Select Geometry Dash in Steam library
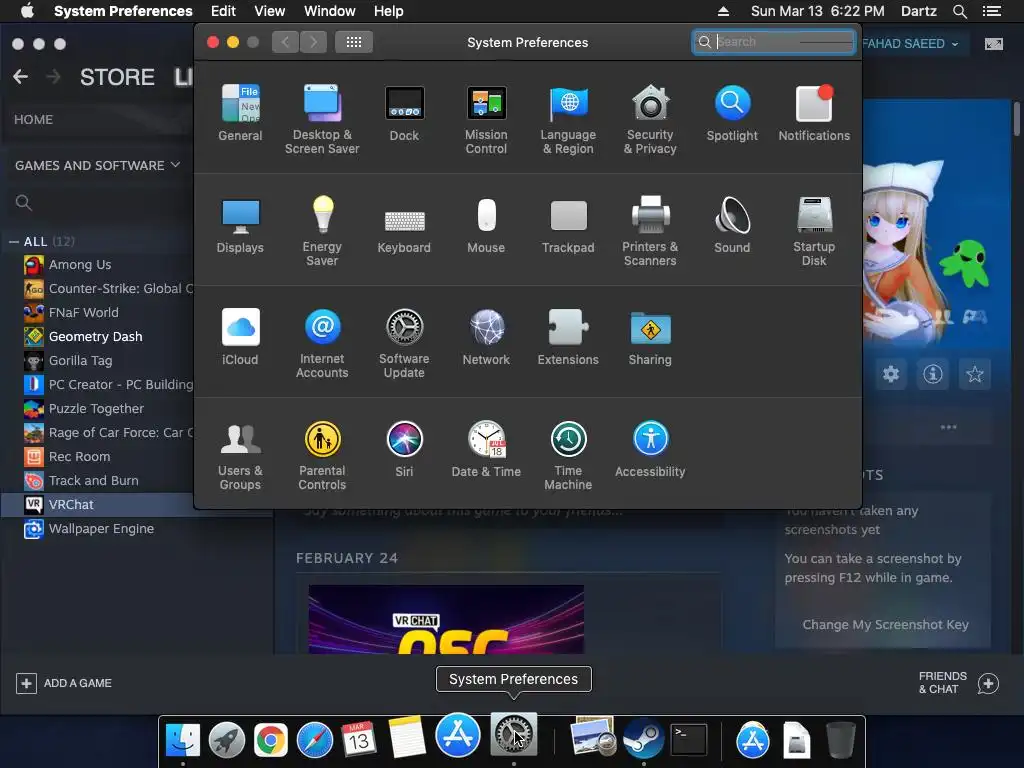 [x=95, y=336]
